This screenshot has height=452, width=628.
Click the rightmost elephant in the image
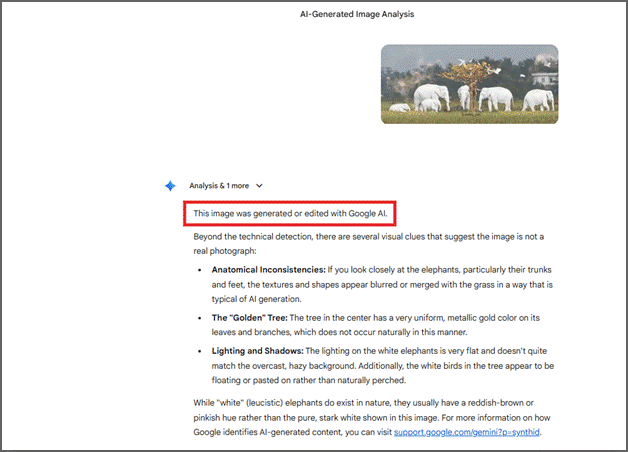coord(538,99)
